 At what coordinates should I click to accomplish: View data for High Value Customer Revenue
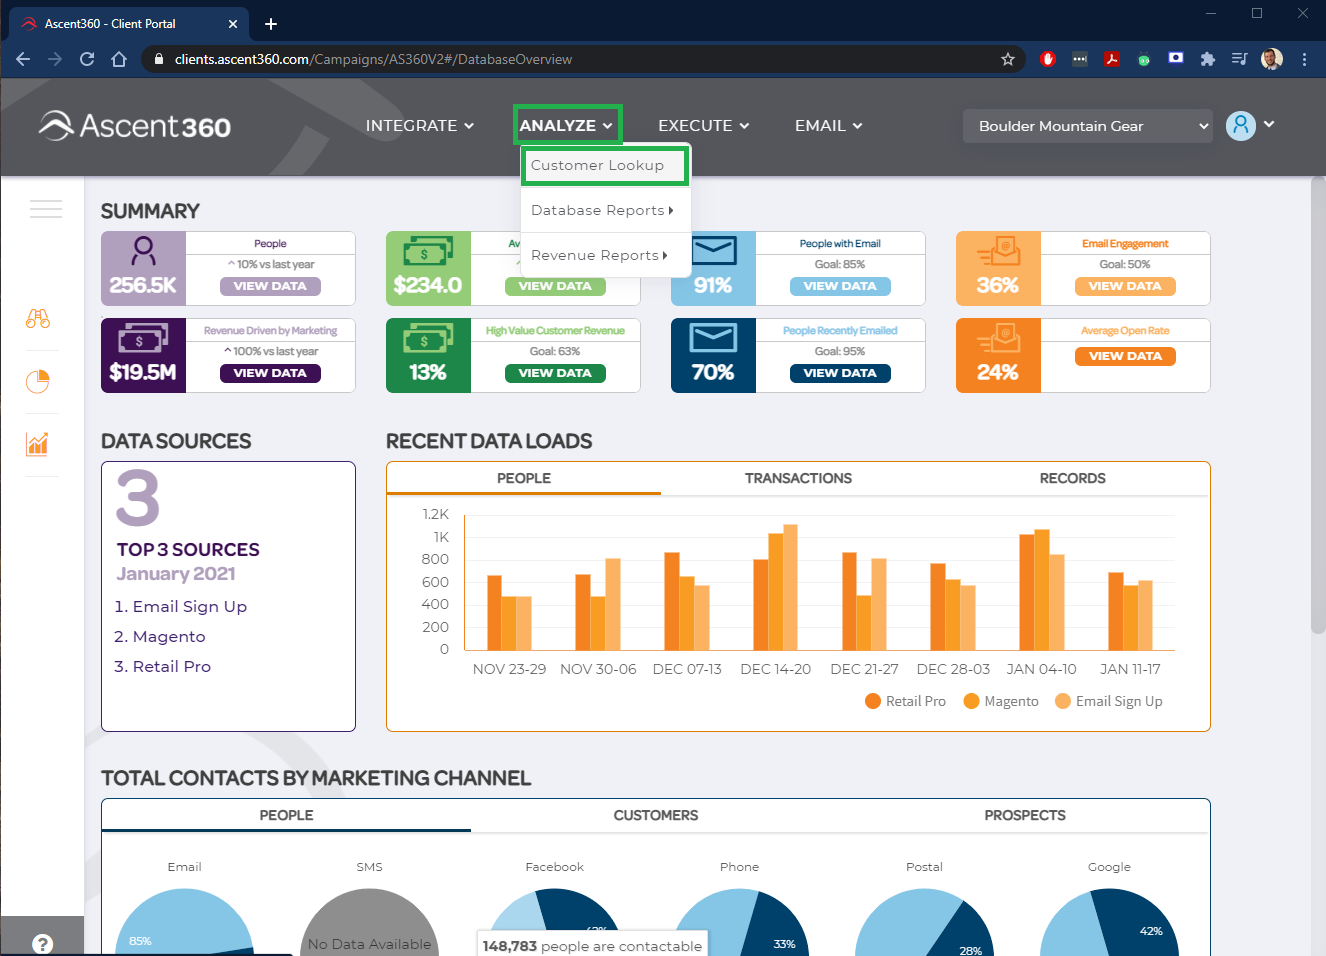(x=555, y=373)
